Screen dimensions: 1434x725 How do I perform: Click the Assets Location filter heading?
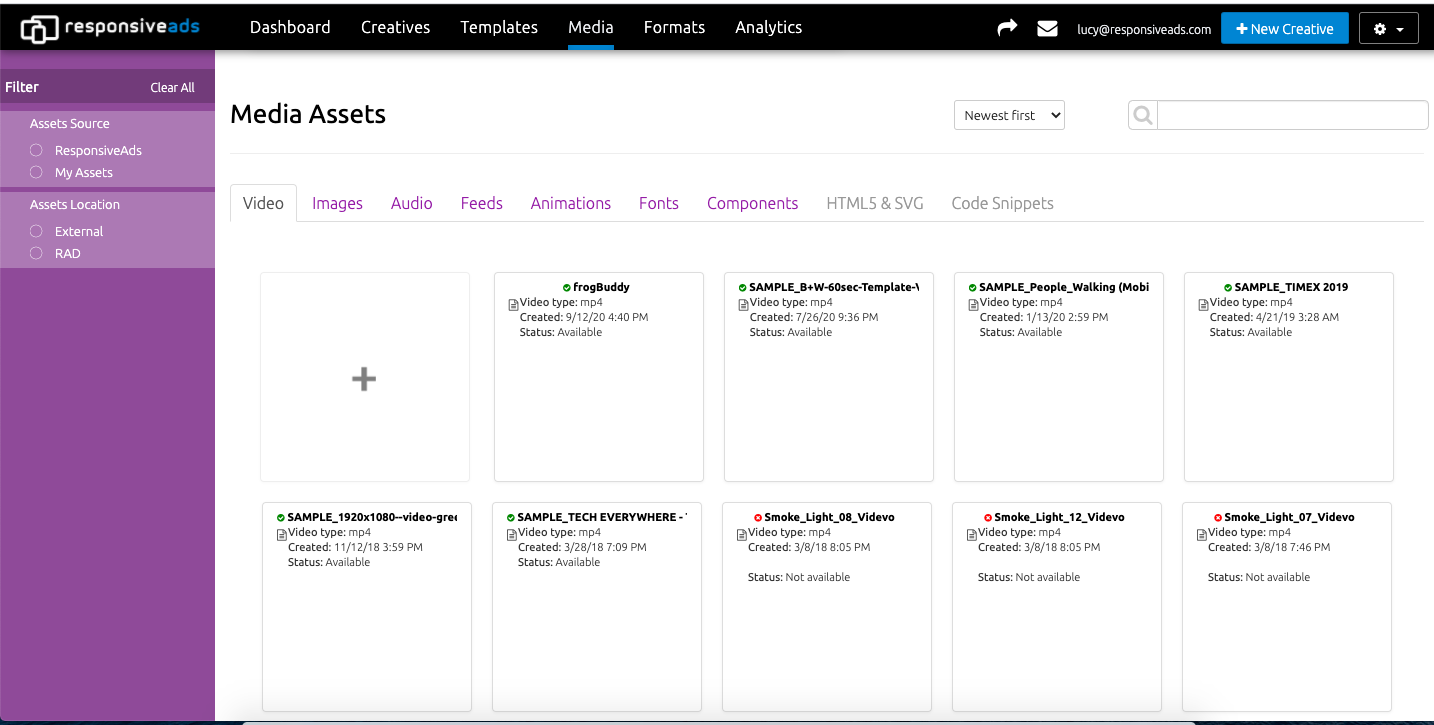click(75, 205)
